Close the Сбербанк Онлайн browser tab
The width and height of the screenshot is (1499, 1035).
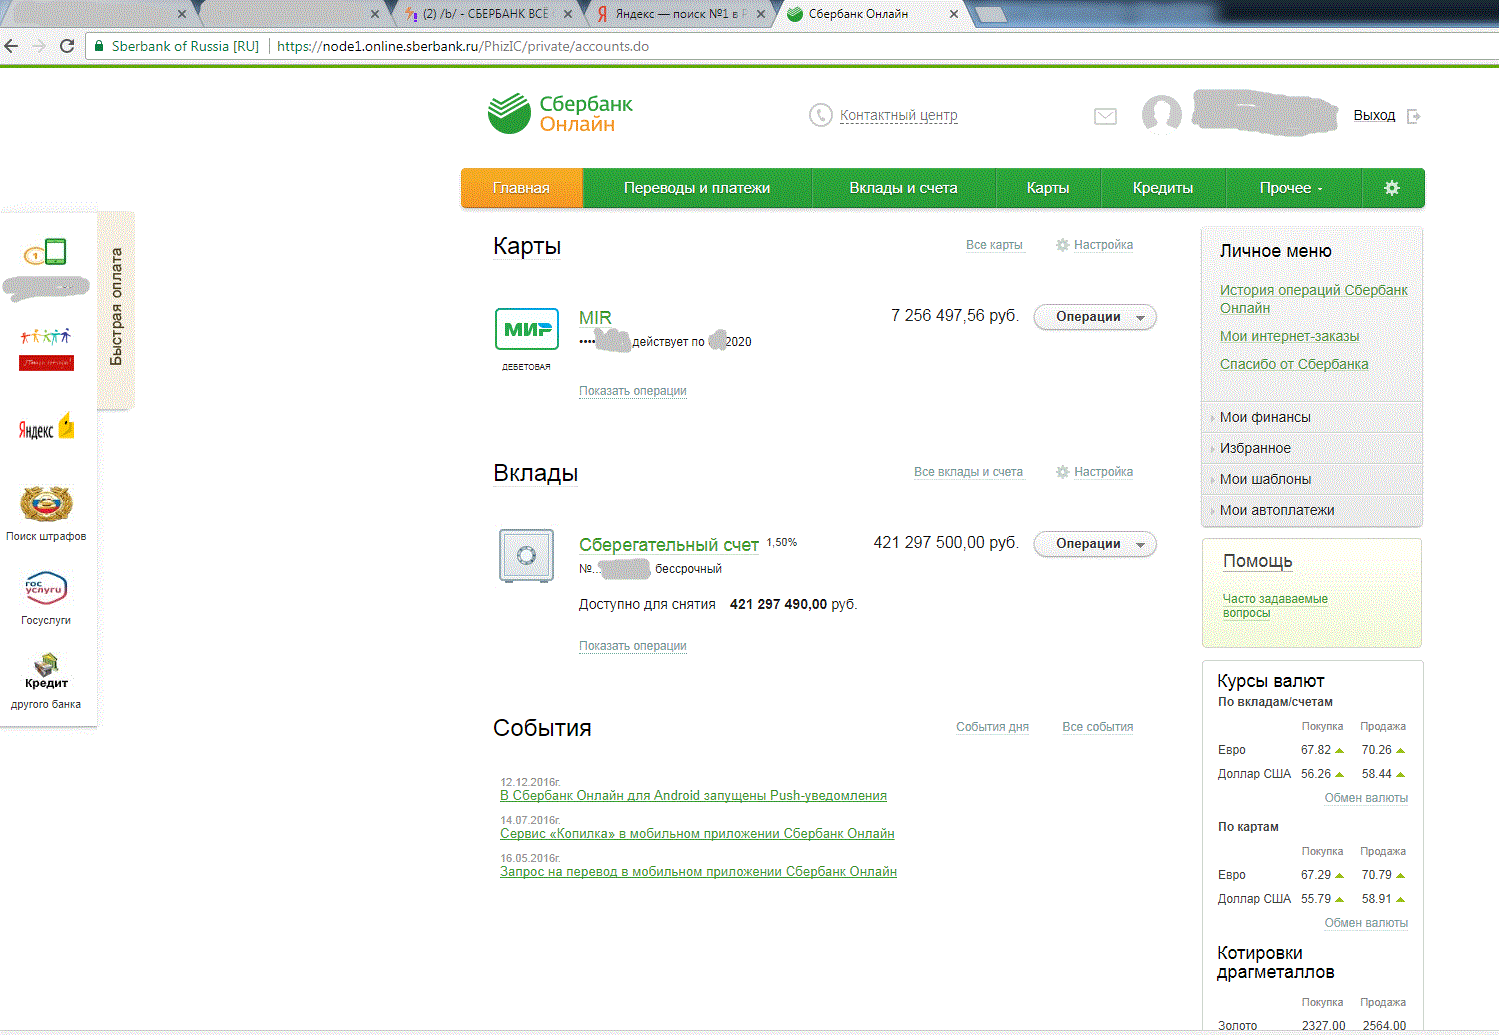pyautogui.click(x=954, y=14)
